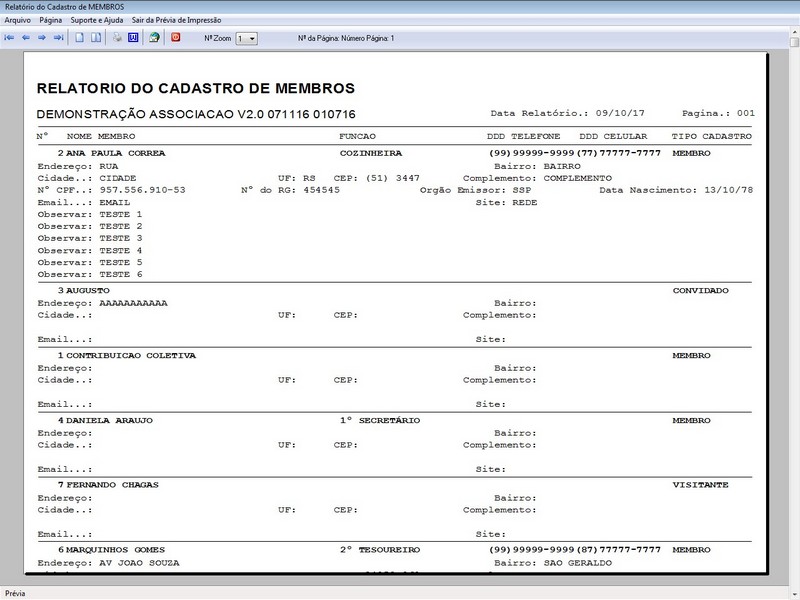The width and height of the screenshot is (800, 600).
Task: Click Bairro: SAO GERALDO text
Action: click(x=553, y=563)
